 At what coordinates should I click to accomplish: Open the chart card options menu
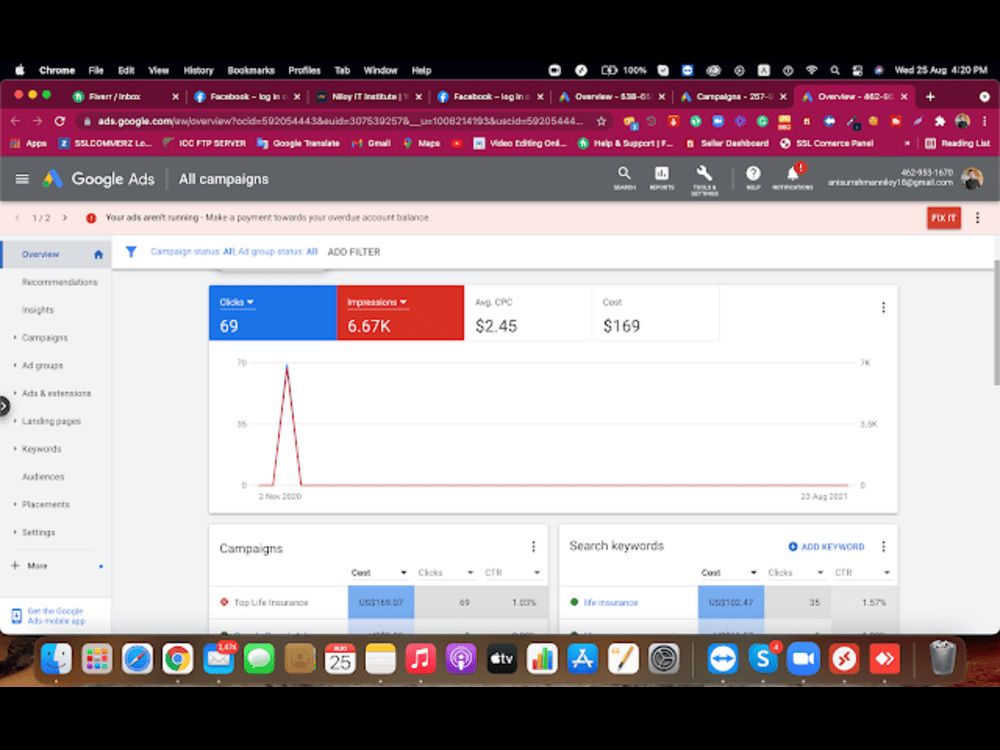pyautogui.click(x=883, y=308)
